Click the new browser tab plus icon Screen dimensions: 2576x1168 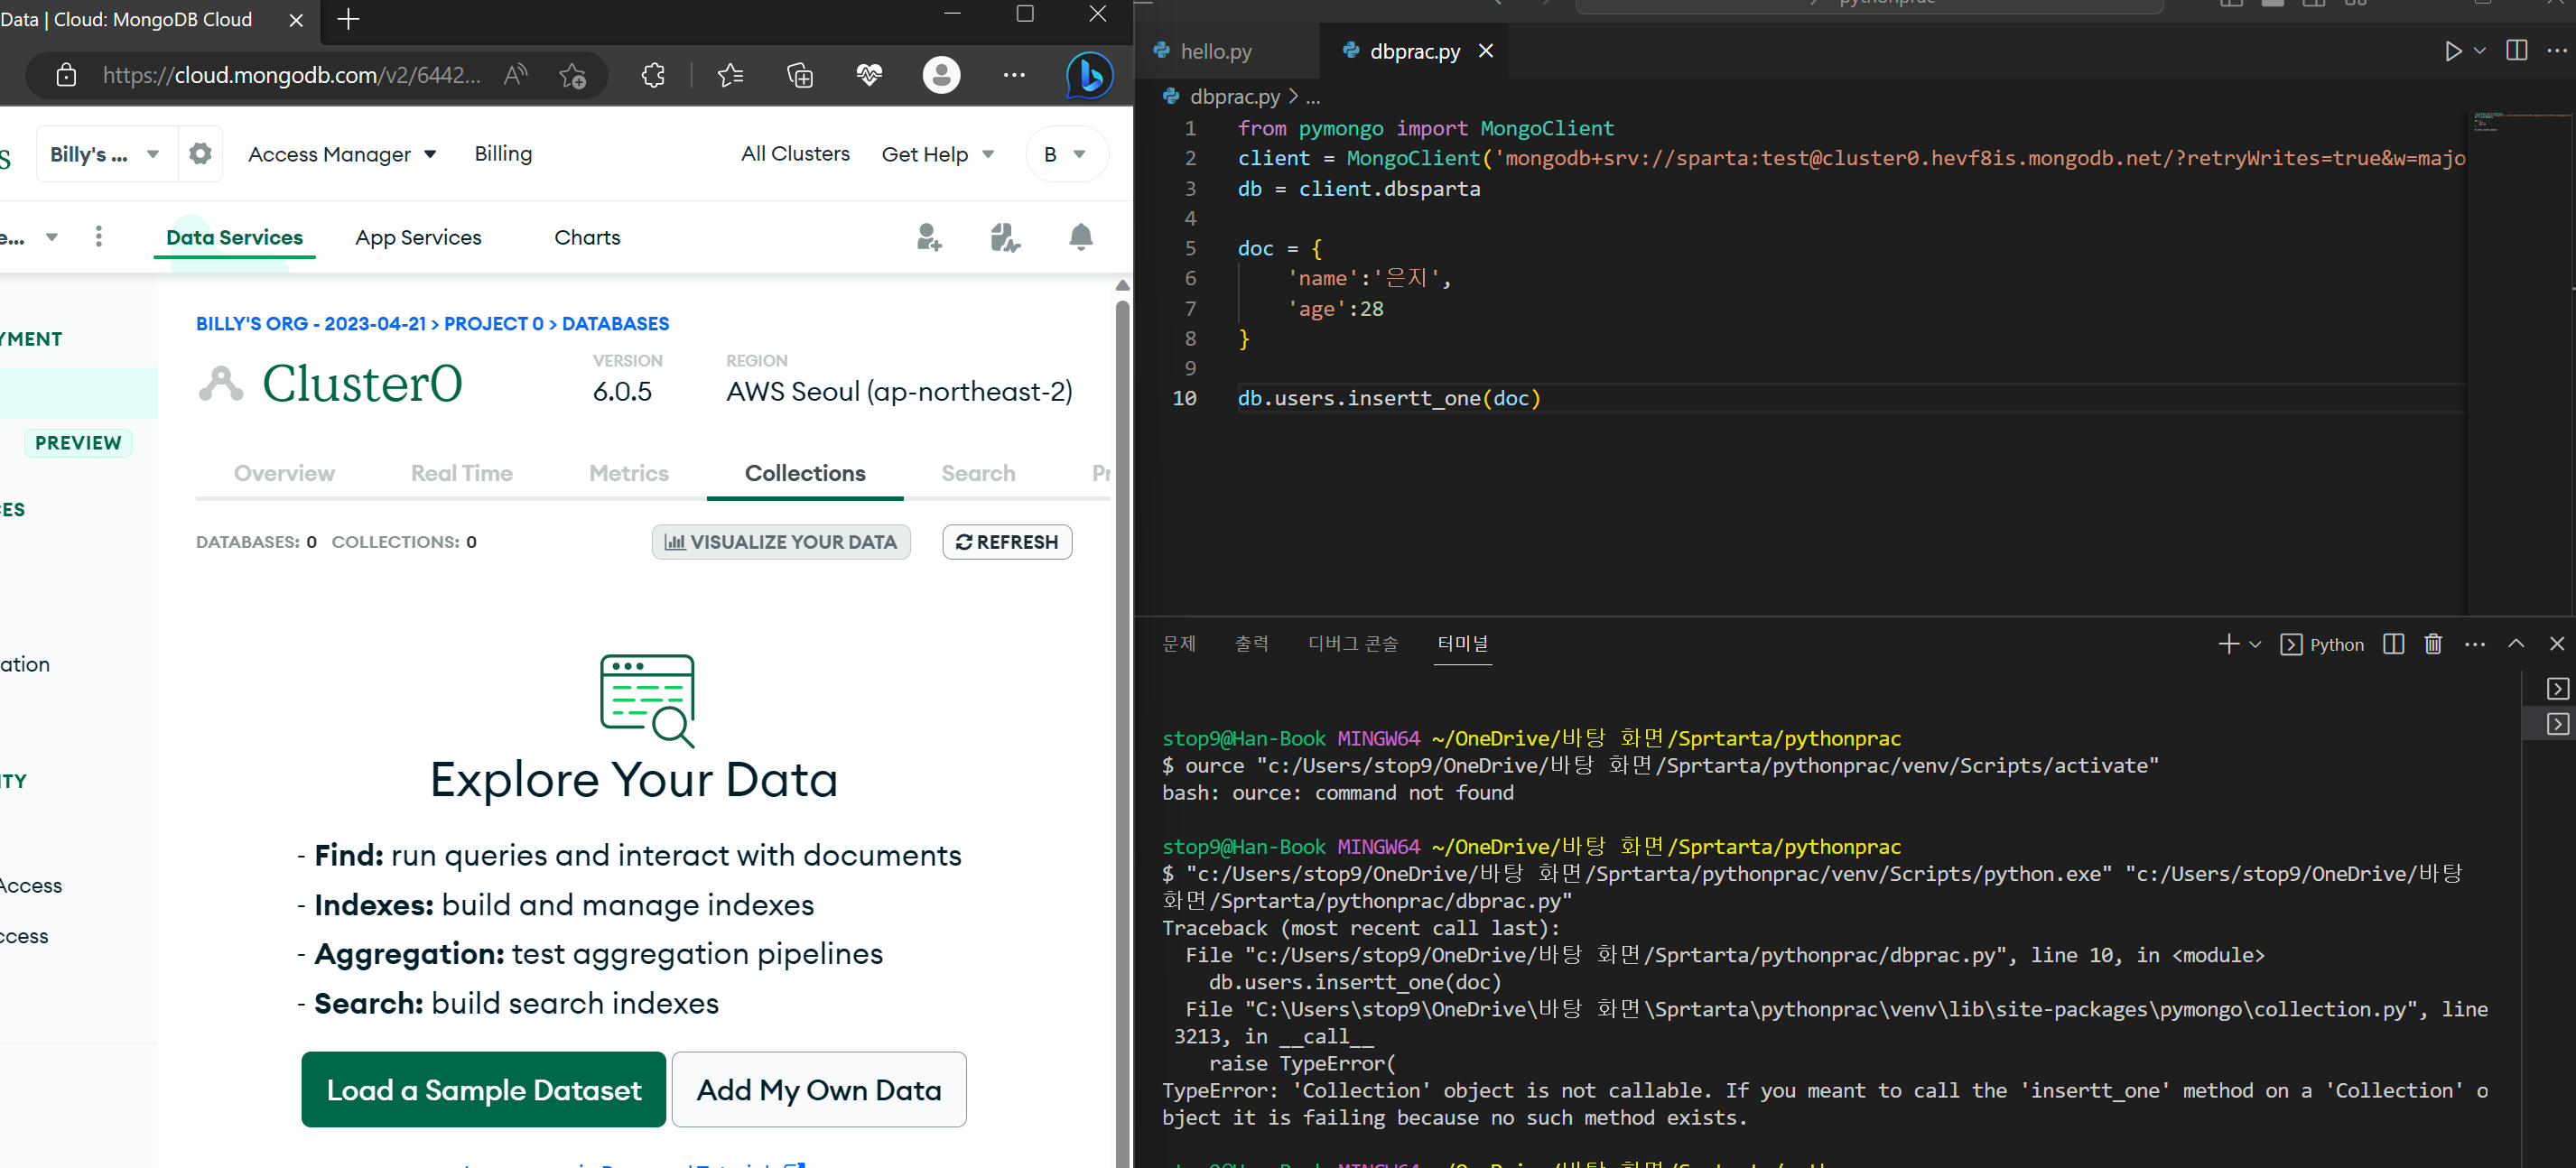click(x=348, y=19)
